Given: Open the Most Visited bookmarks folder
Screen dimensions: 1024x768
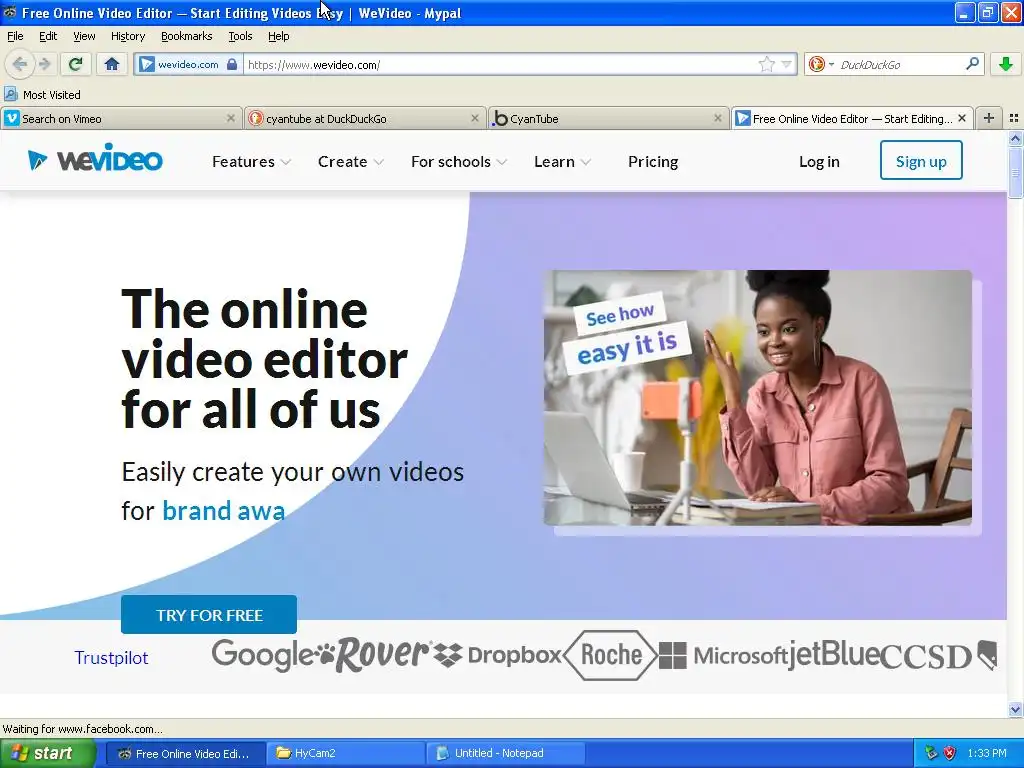Looking at the screenshot, I should click(42, 95).
